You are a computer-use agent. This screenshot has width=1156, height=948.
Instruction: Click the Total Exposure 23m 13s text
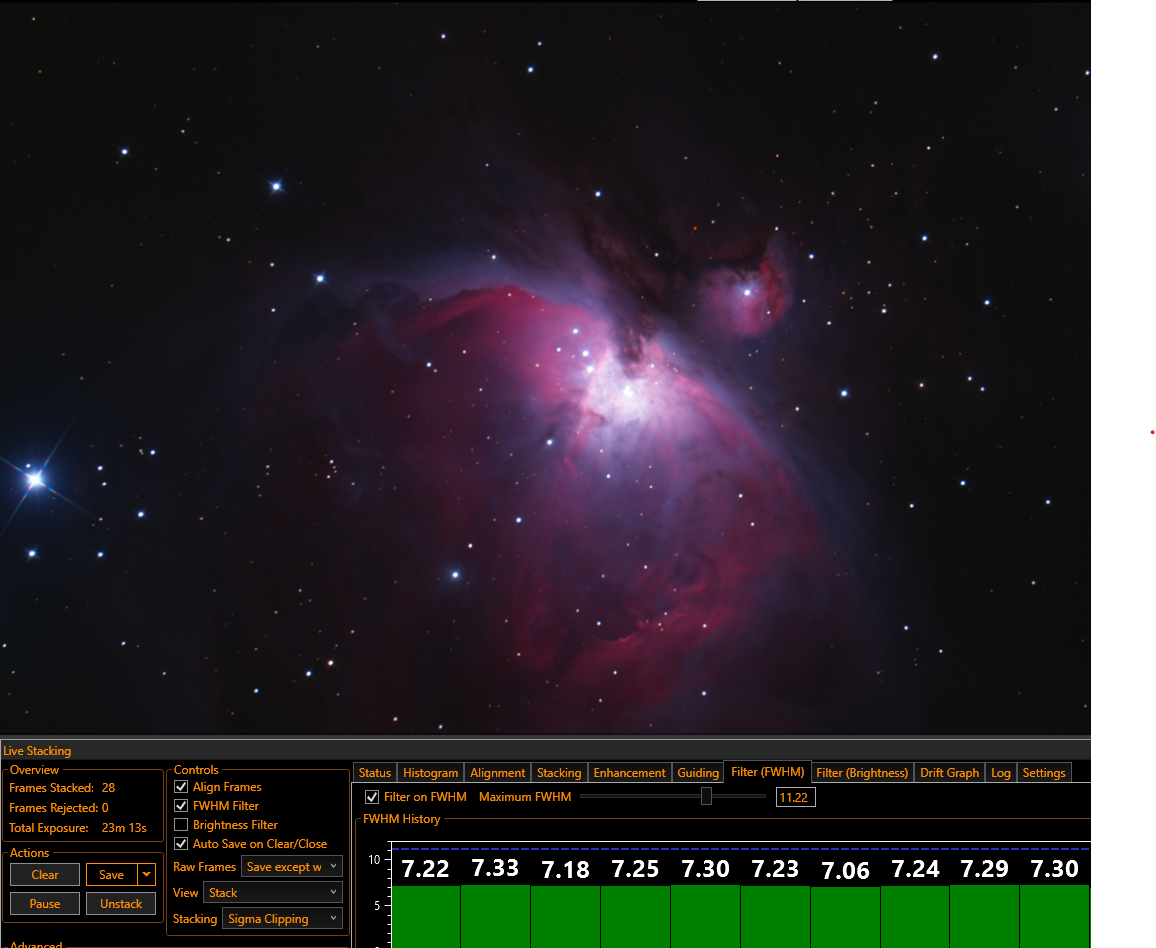pos(77,828)
